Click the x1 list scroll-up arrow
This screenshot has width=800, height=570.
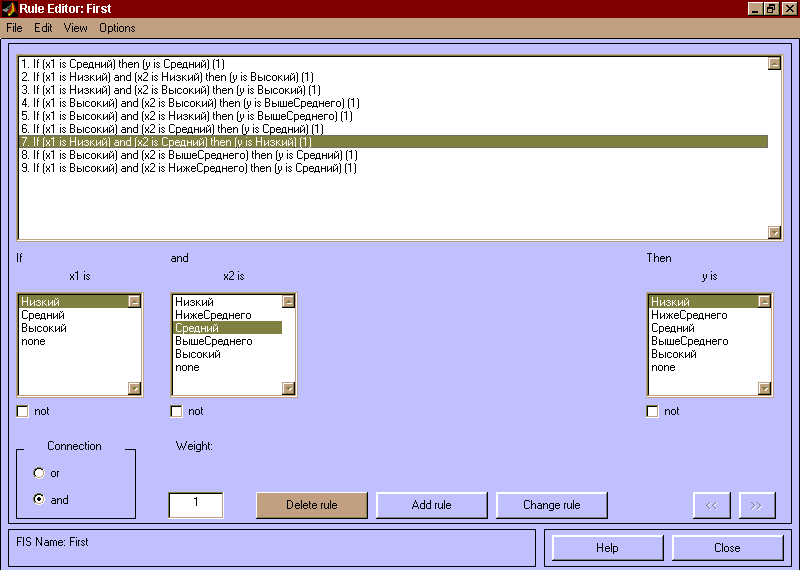(134, 301)
